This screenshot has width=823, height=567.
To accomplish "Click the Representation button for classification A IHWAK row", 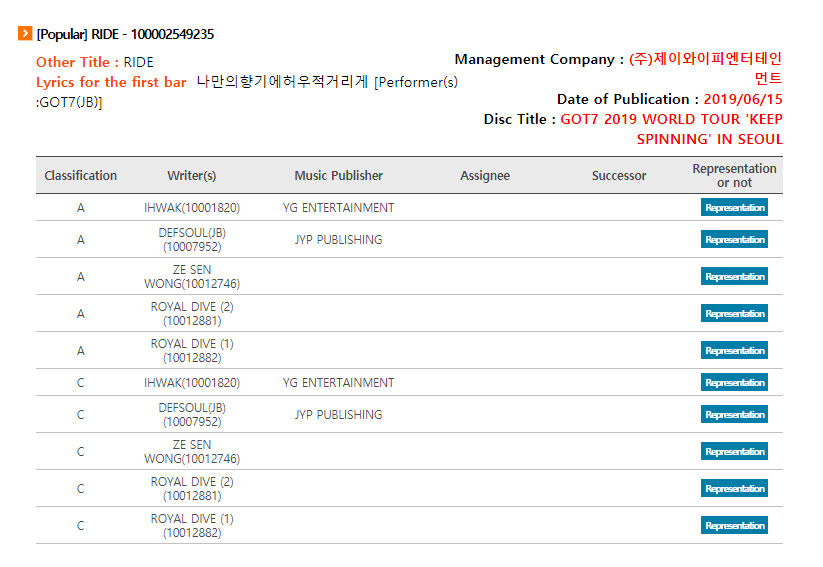I will coord(734,207).
